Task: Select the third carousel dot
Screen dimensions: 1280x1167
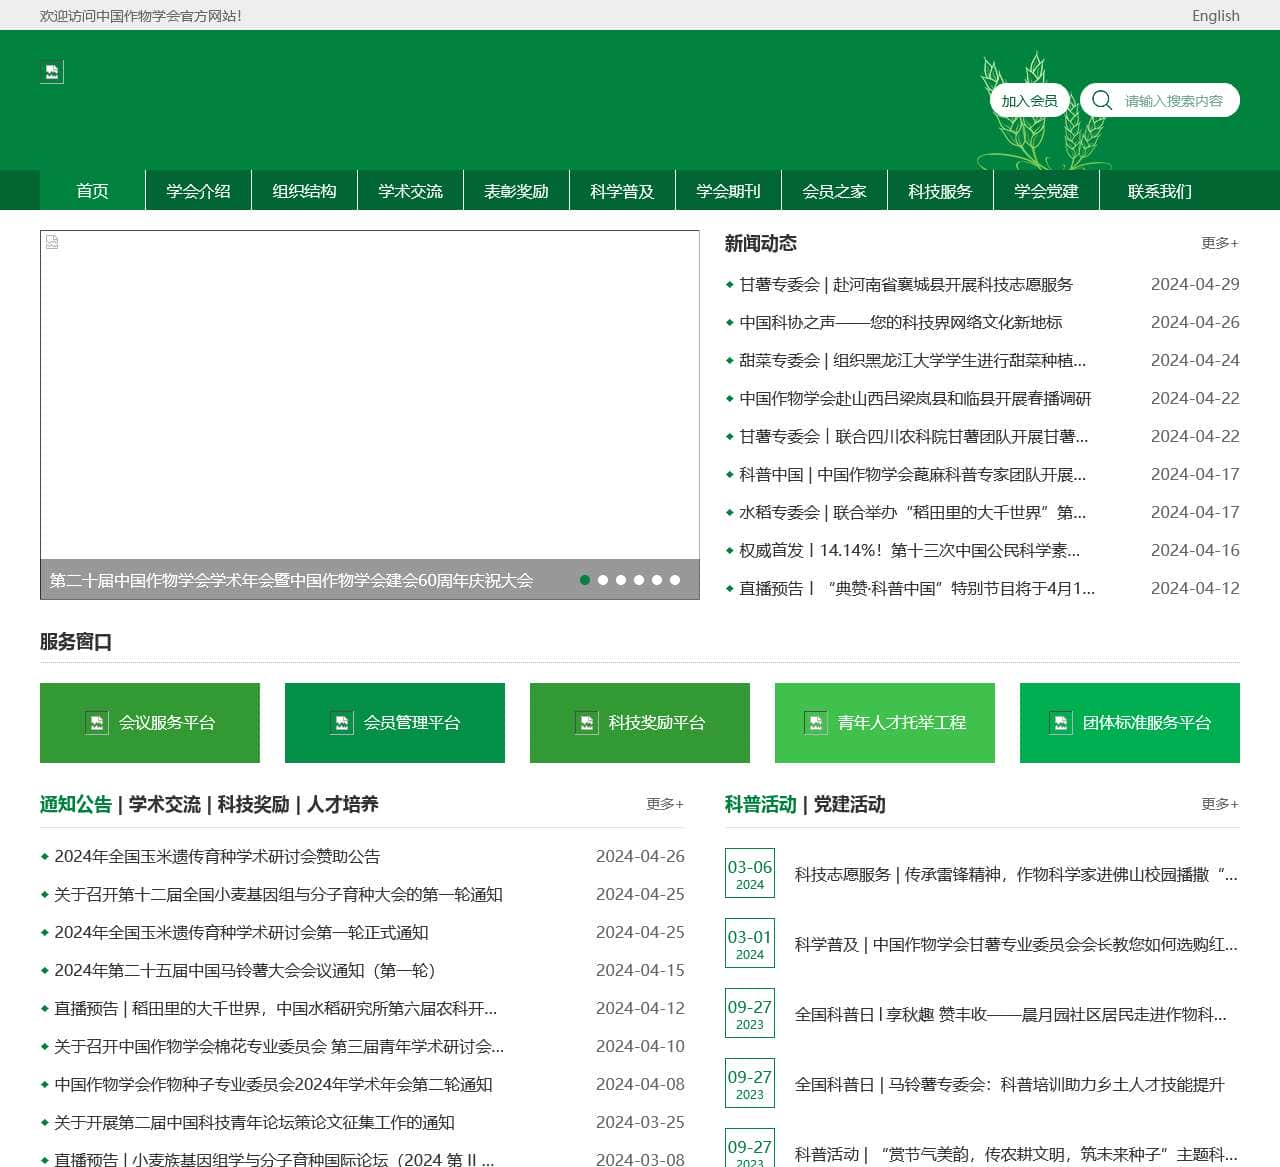Action: click(x=621, y=580)
